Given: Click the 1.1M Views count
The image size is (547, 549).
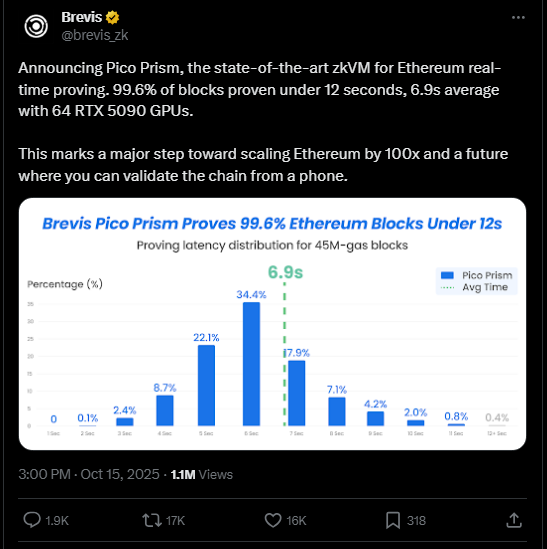Looking at the screenshot, I should (202, 474).
